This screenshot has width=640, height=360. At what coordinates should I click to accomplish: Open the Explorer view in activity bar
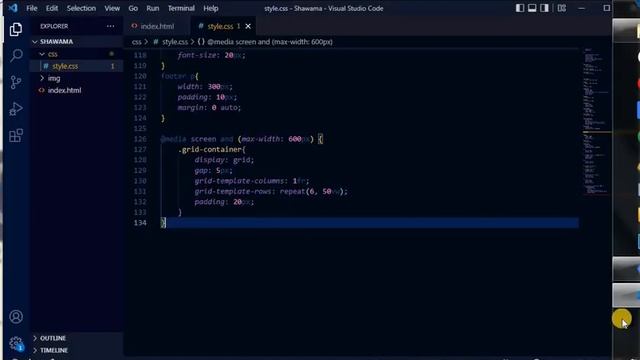pos(16,29)
